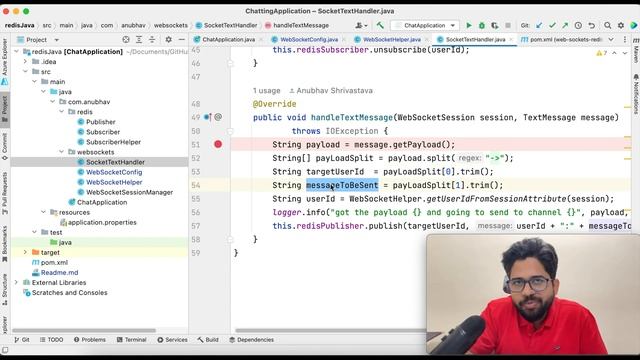Open the Problems tool window tab

coord(90,340)
